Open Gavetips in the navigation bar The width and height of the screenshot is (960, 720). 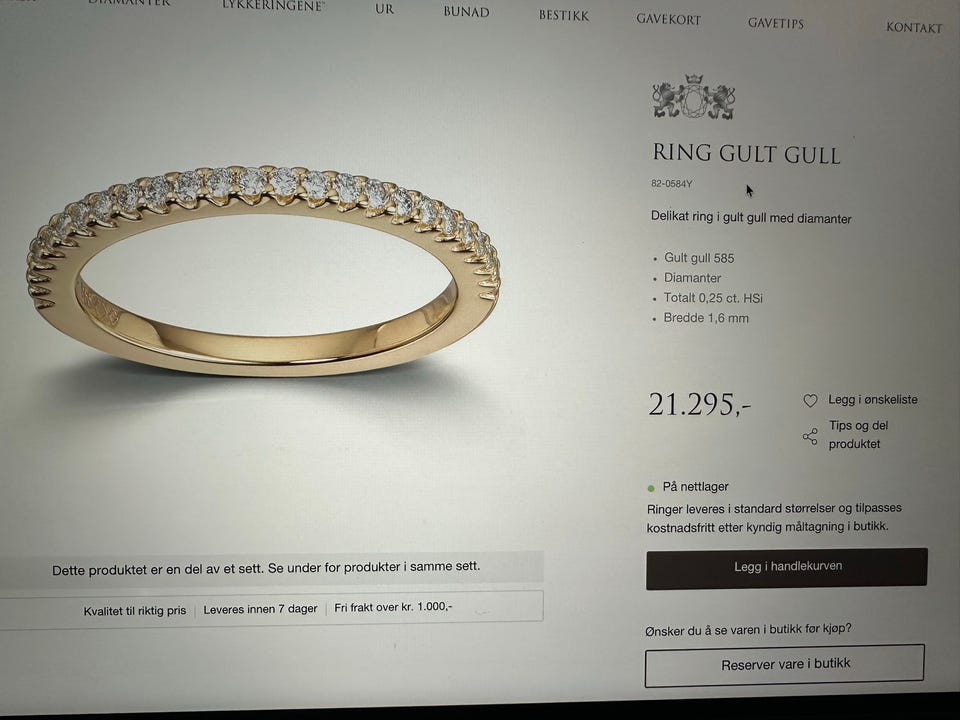pos(776,23)
